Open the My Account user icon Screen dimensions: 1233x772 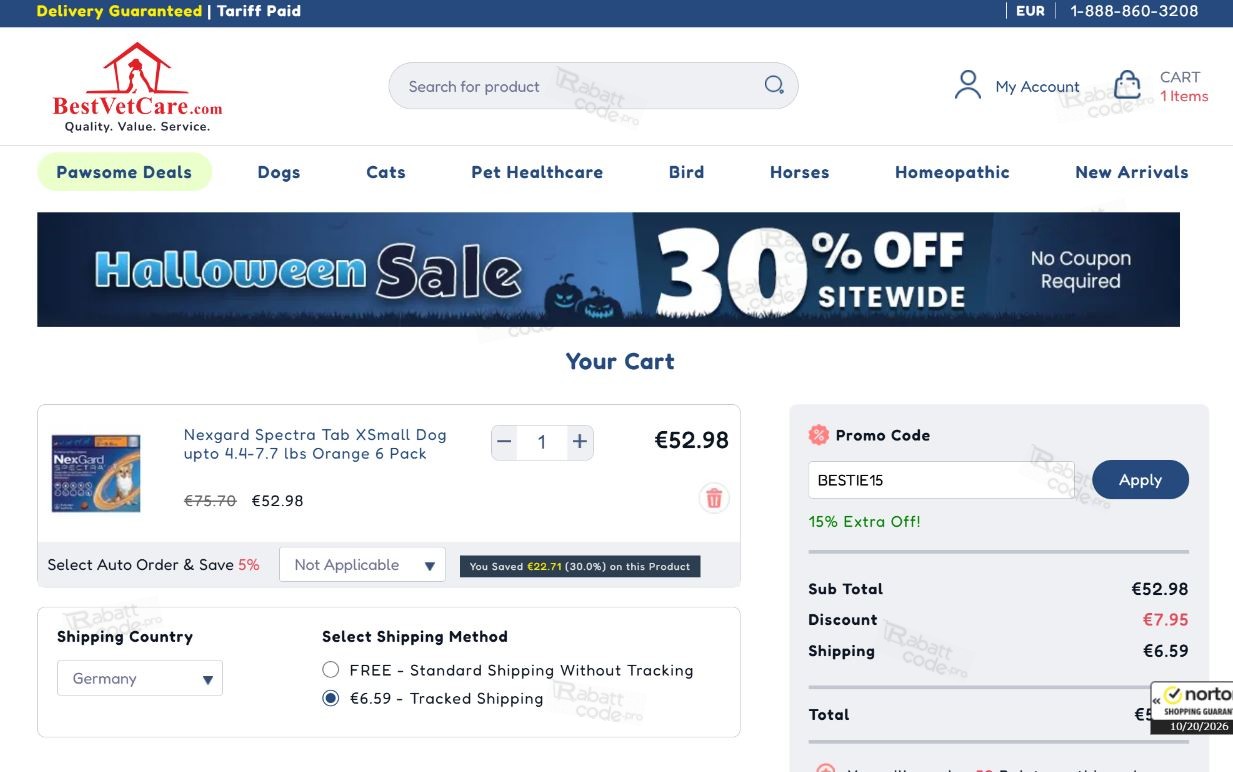pyautogui.click(x=967, y=85)
